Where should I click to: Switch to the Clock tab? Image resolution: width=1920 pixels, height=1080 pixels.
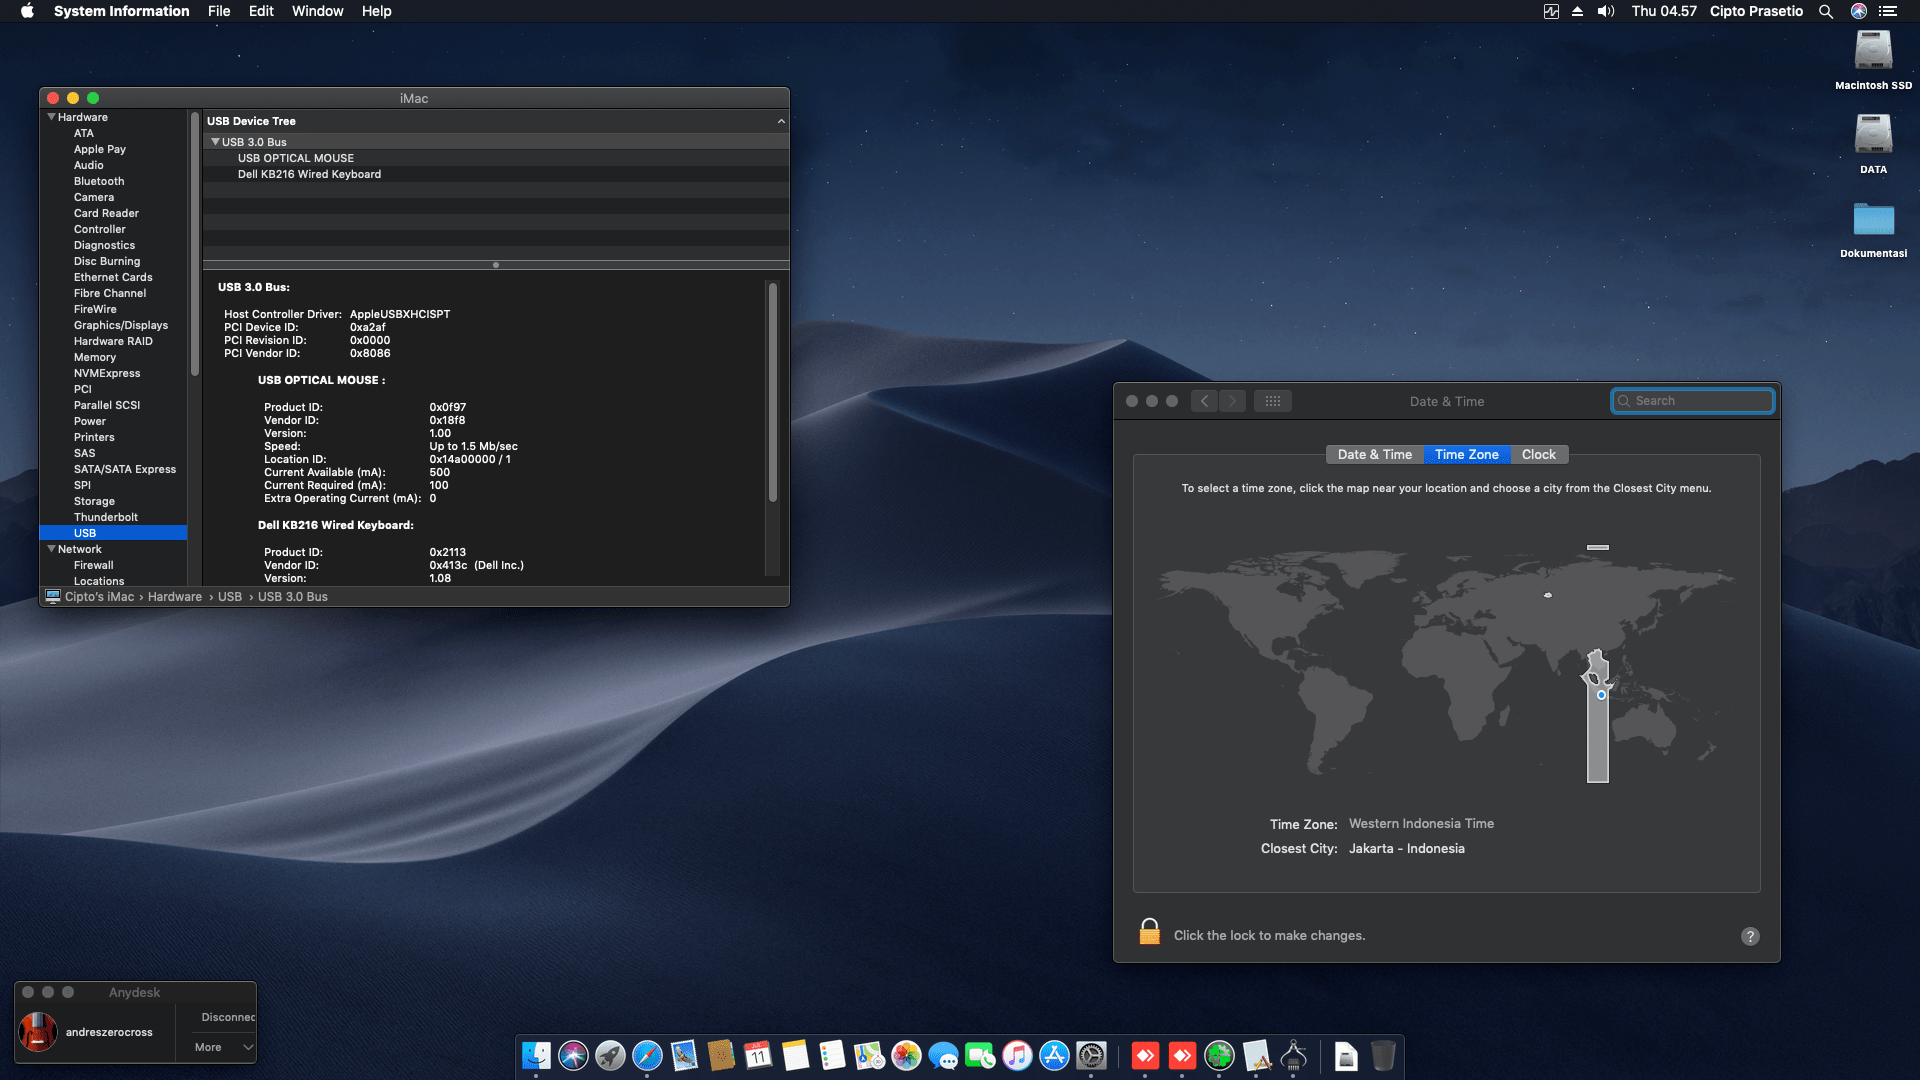(x=1538, y=454)
